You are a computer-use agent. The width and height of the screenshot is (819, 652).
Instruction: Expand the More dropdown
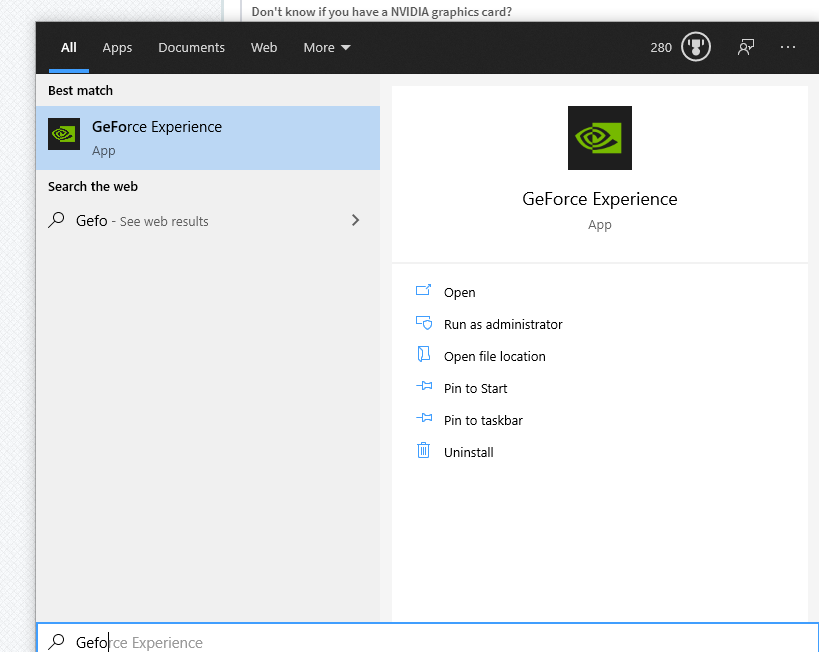tap(326, 48)
